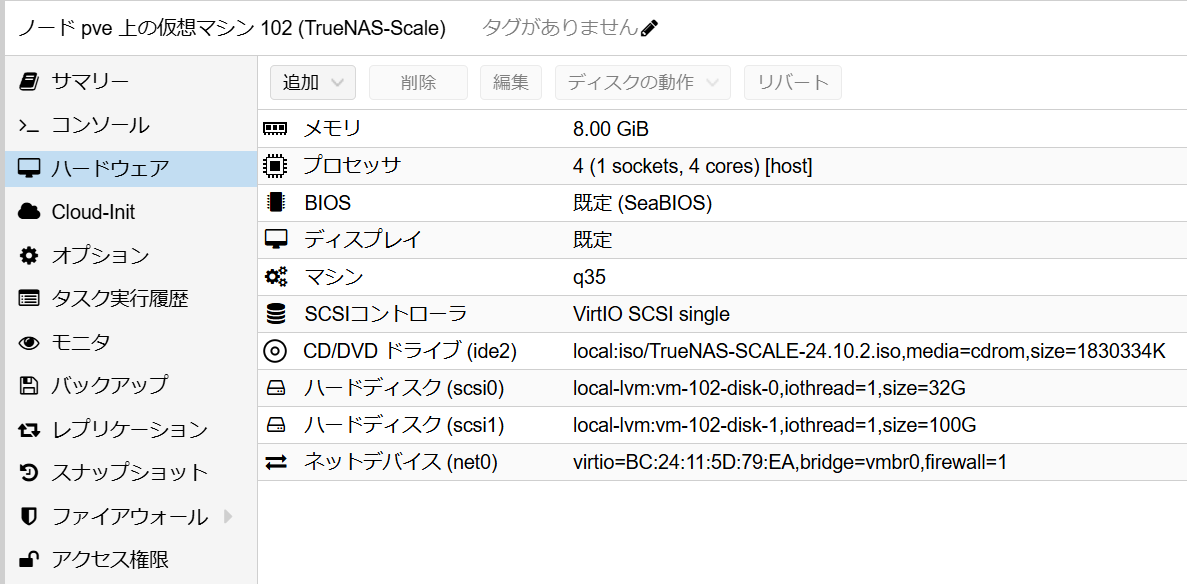Screen dimensions: 1187x584
Task: Click the リバート button
Action: 793,83
